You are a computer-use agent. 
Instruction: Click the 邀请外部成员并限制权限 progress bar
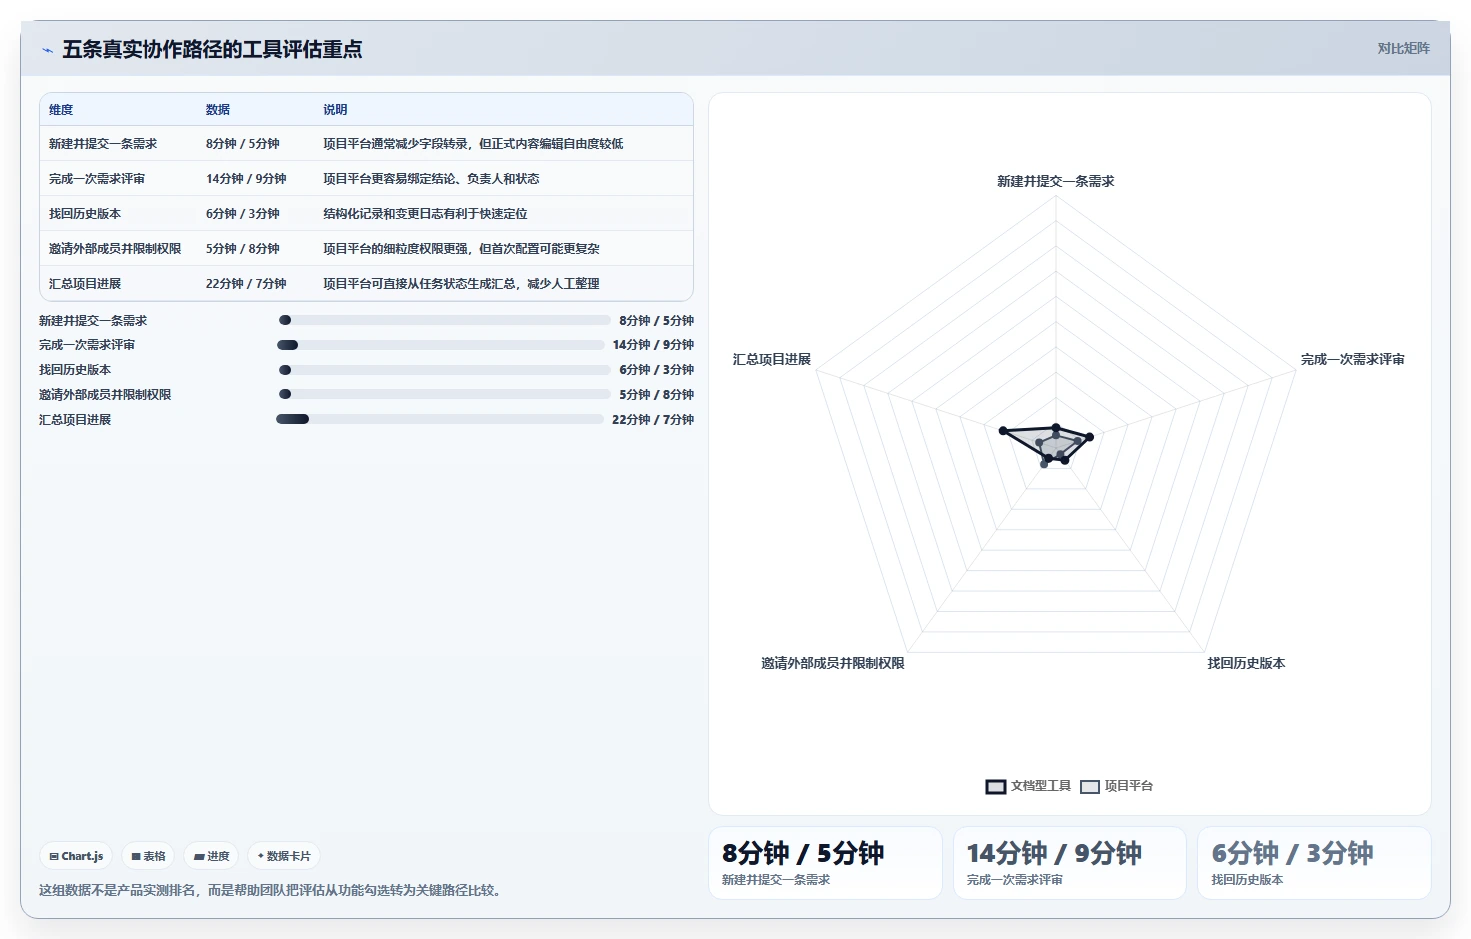click(444, 394)
